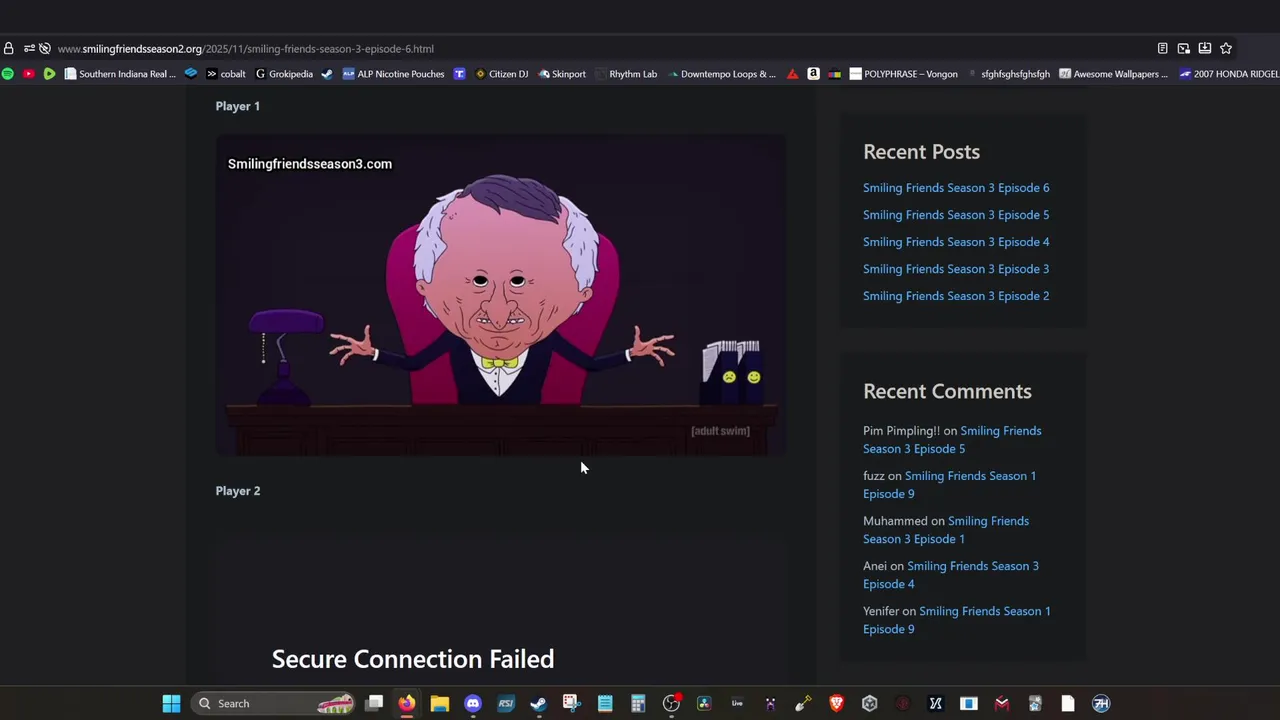Open the Amazon bookmark icon
The image size is (1280, 720).
tap(813, 74)
